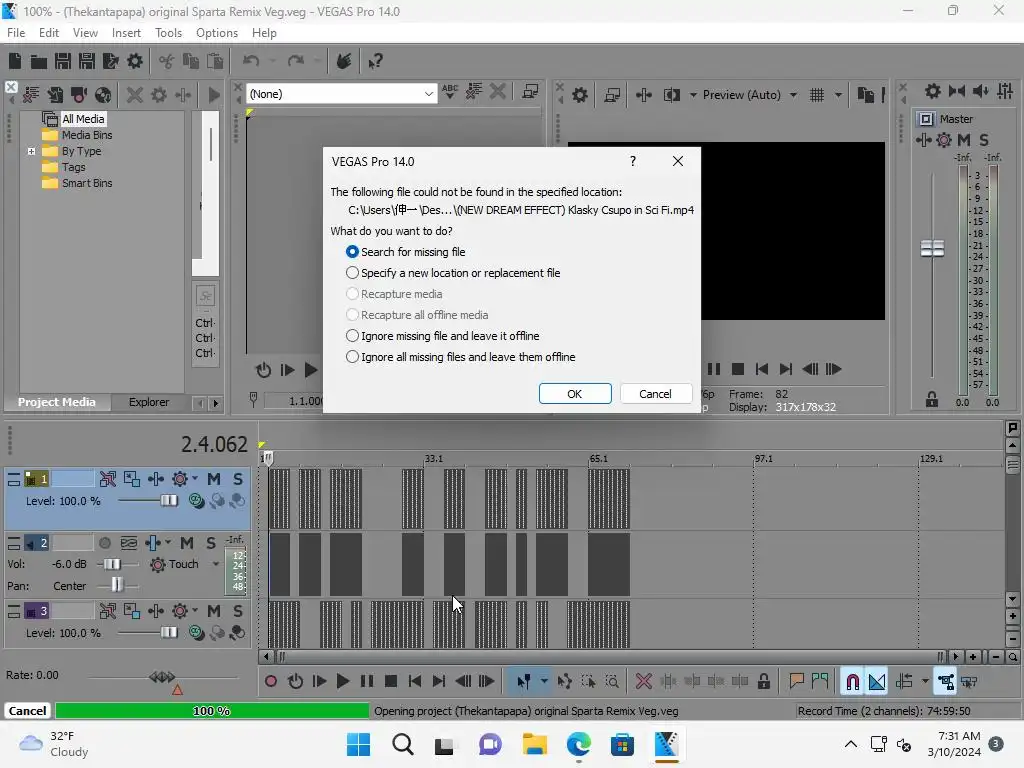The width and height of the screenshot is (1024, 768).
Task: Expand the By Type media bin
Action: tap(31, 151)
